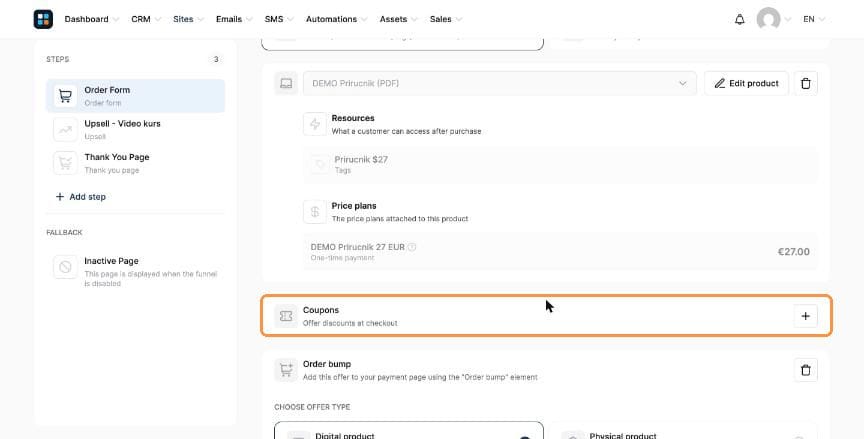Click the Upsell trend icon
The width and height of the screenshot is (864, 439).
click(65, 129)
